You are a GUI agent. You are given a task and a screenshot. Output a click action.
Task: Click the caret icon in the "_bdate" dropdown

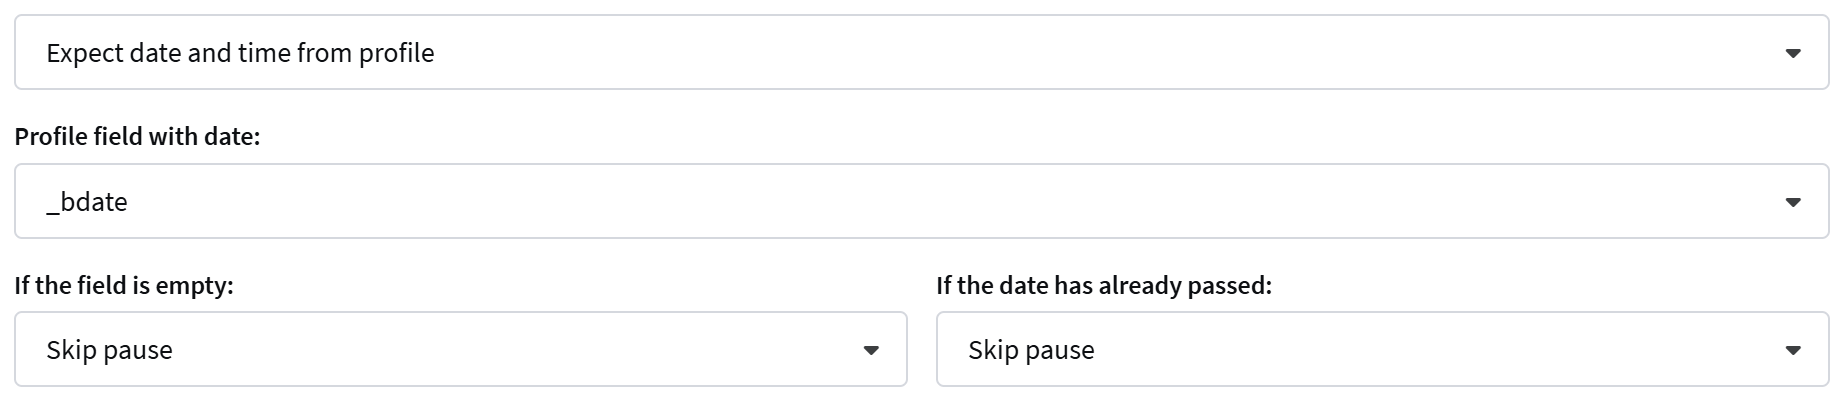(1792, 202)
